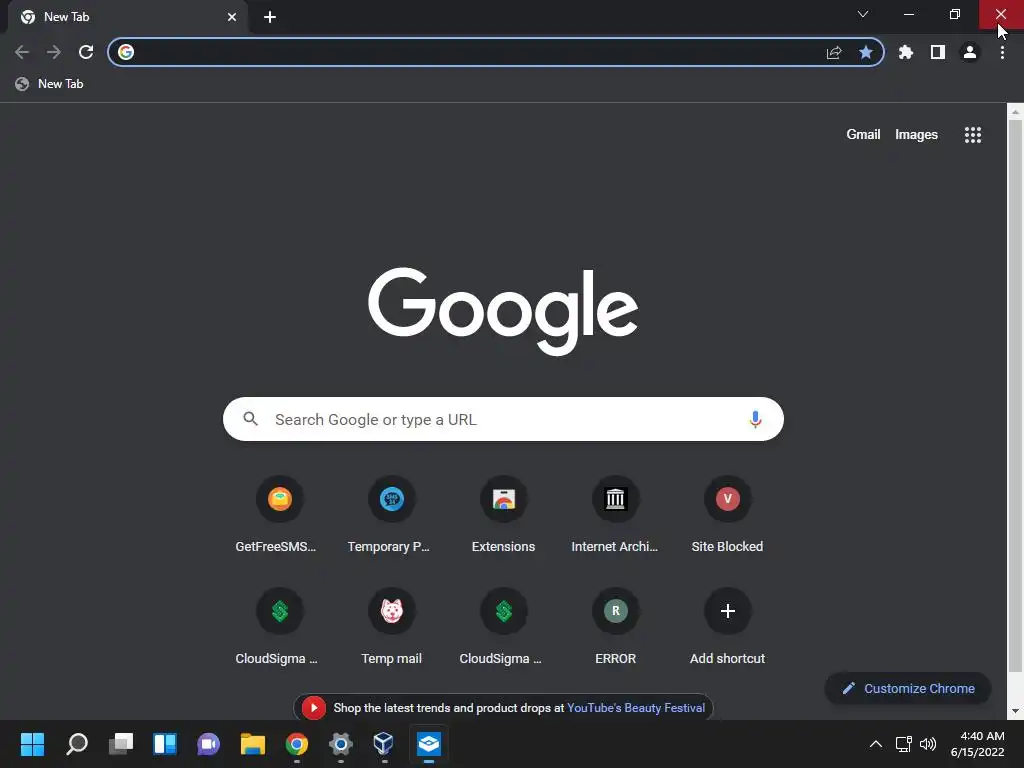This screenshot has width=1024, height=768.
Task: Click the magnifier icon in search box
Action: [251, 419]
